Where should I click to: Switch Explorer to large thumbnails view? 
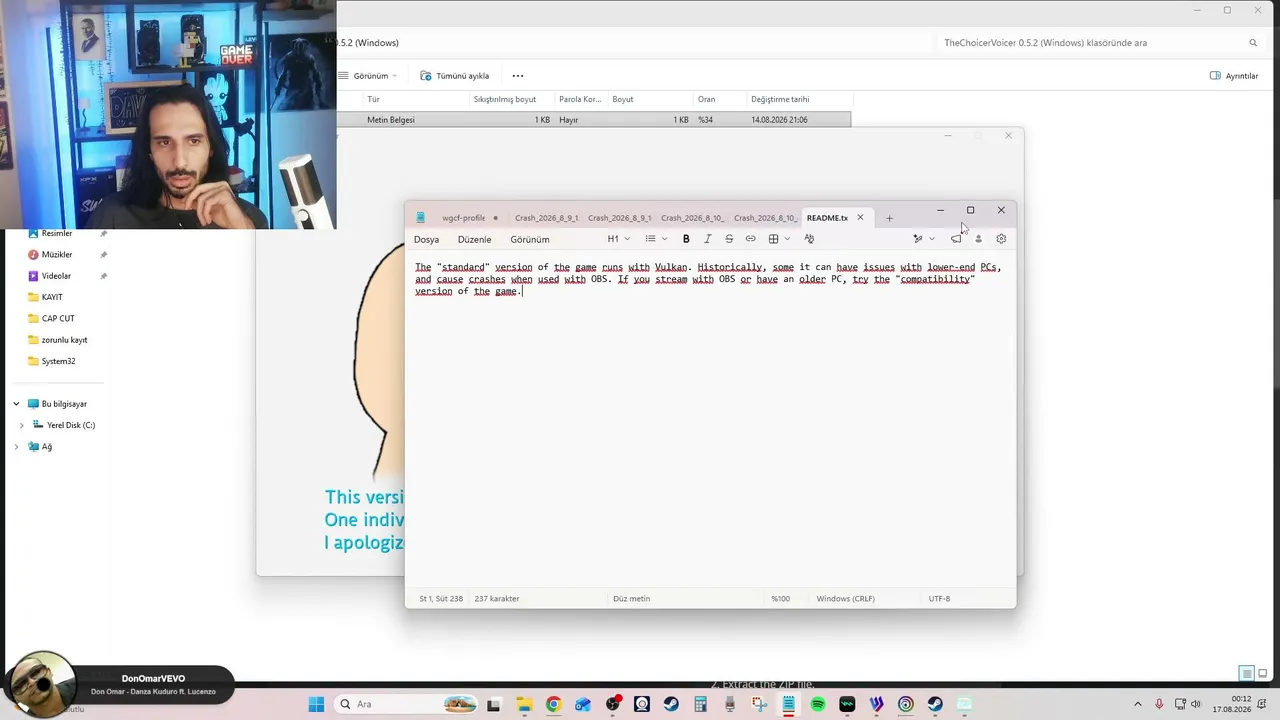click(x=1263, y=674)
